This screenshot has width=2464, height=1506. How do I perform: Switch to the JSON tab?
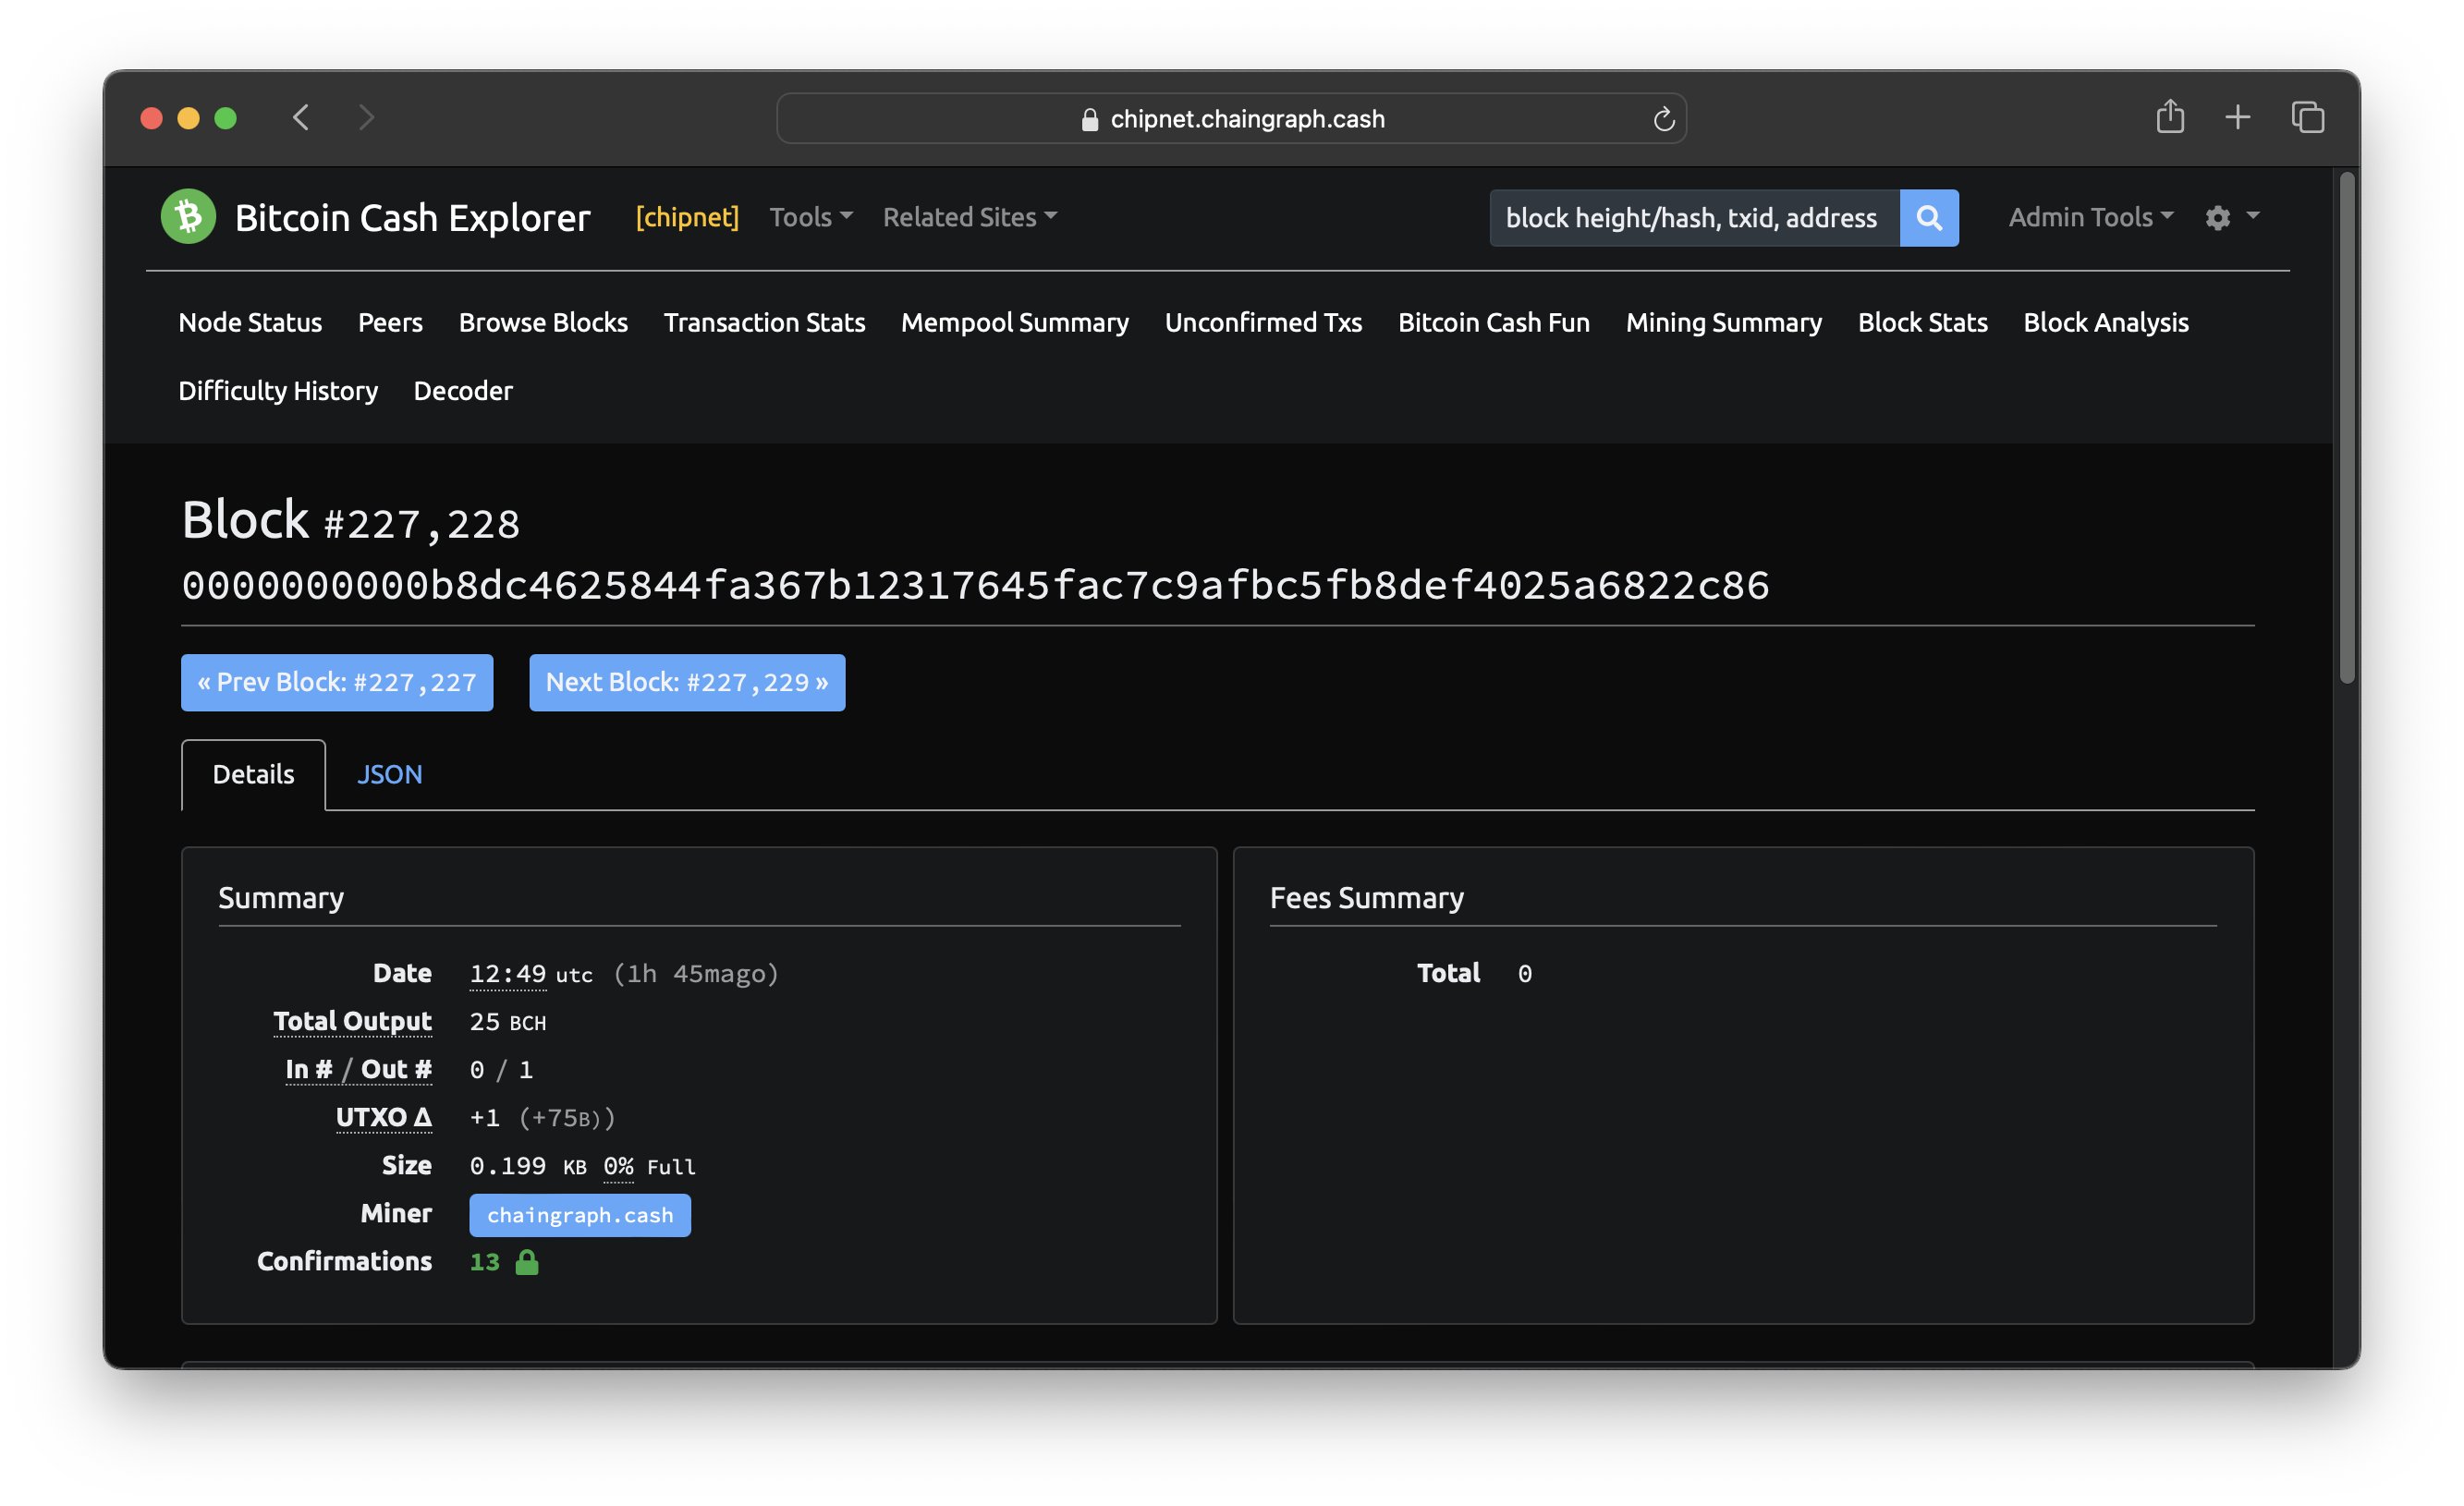coord(387,772)
